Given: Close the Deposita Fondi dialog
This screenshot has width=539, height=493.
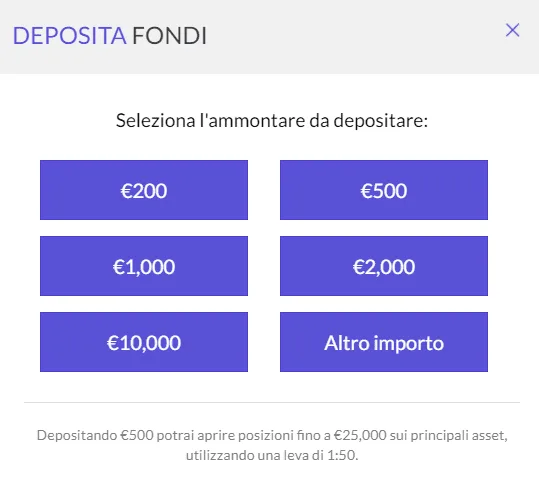Looking at the screenshot, I should point(512,30).
